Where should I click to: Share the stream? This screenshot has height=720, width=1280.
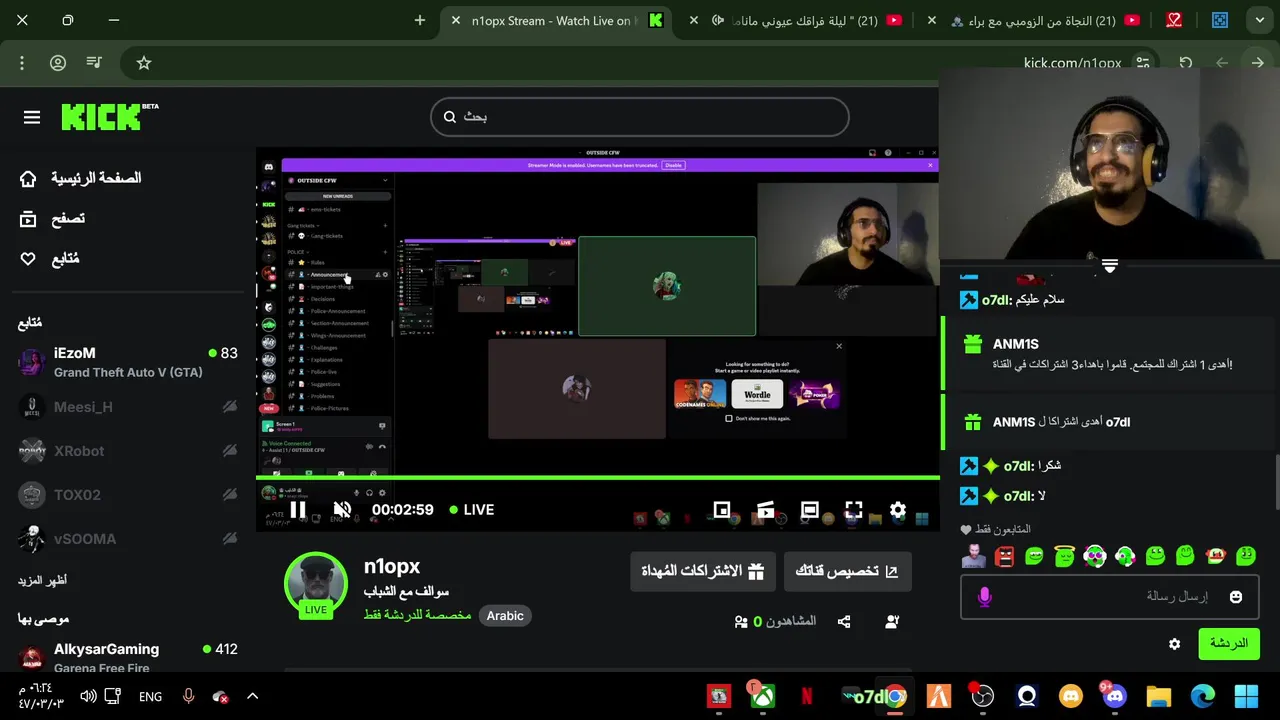(x=844, y=622)
